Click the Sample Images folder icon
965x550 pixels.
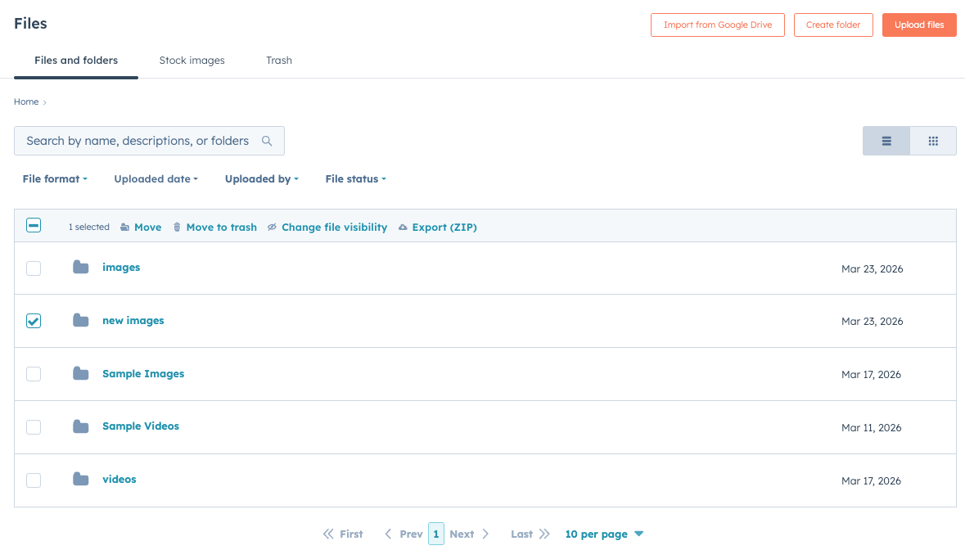click(x=81, y=373)
